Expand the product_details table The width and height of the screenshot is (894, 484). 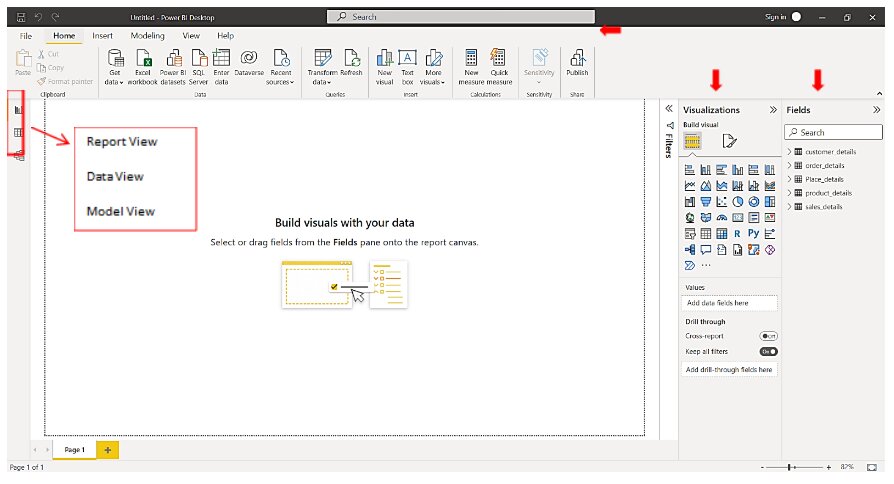click(789, 193)
